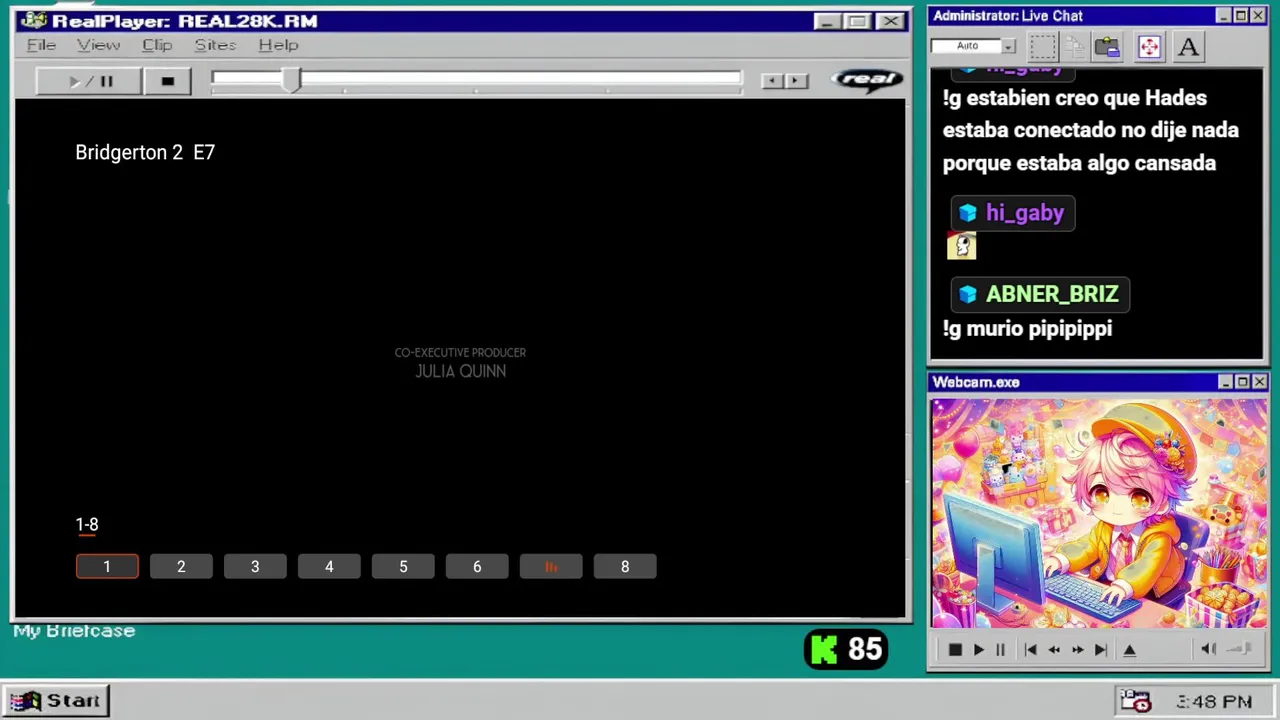The height and width of the screenshot is (720, 1280).
Task: Click the next clip arrow in RealPlayer
Action: click(x=796, y=81)
